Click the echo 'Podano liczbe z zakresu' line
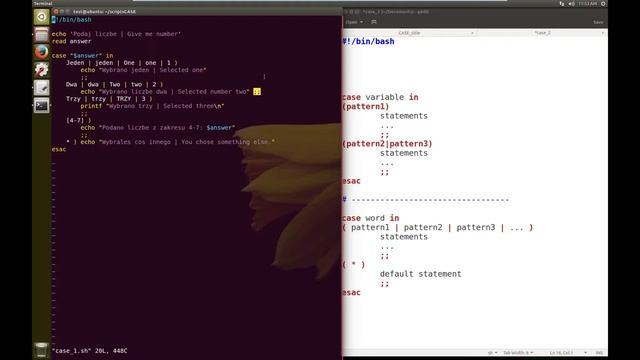 pos(158,128)
